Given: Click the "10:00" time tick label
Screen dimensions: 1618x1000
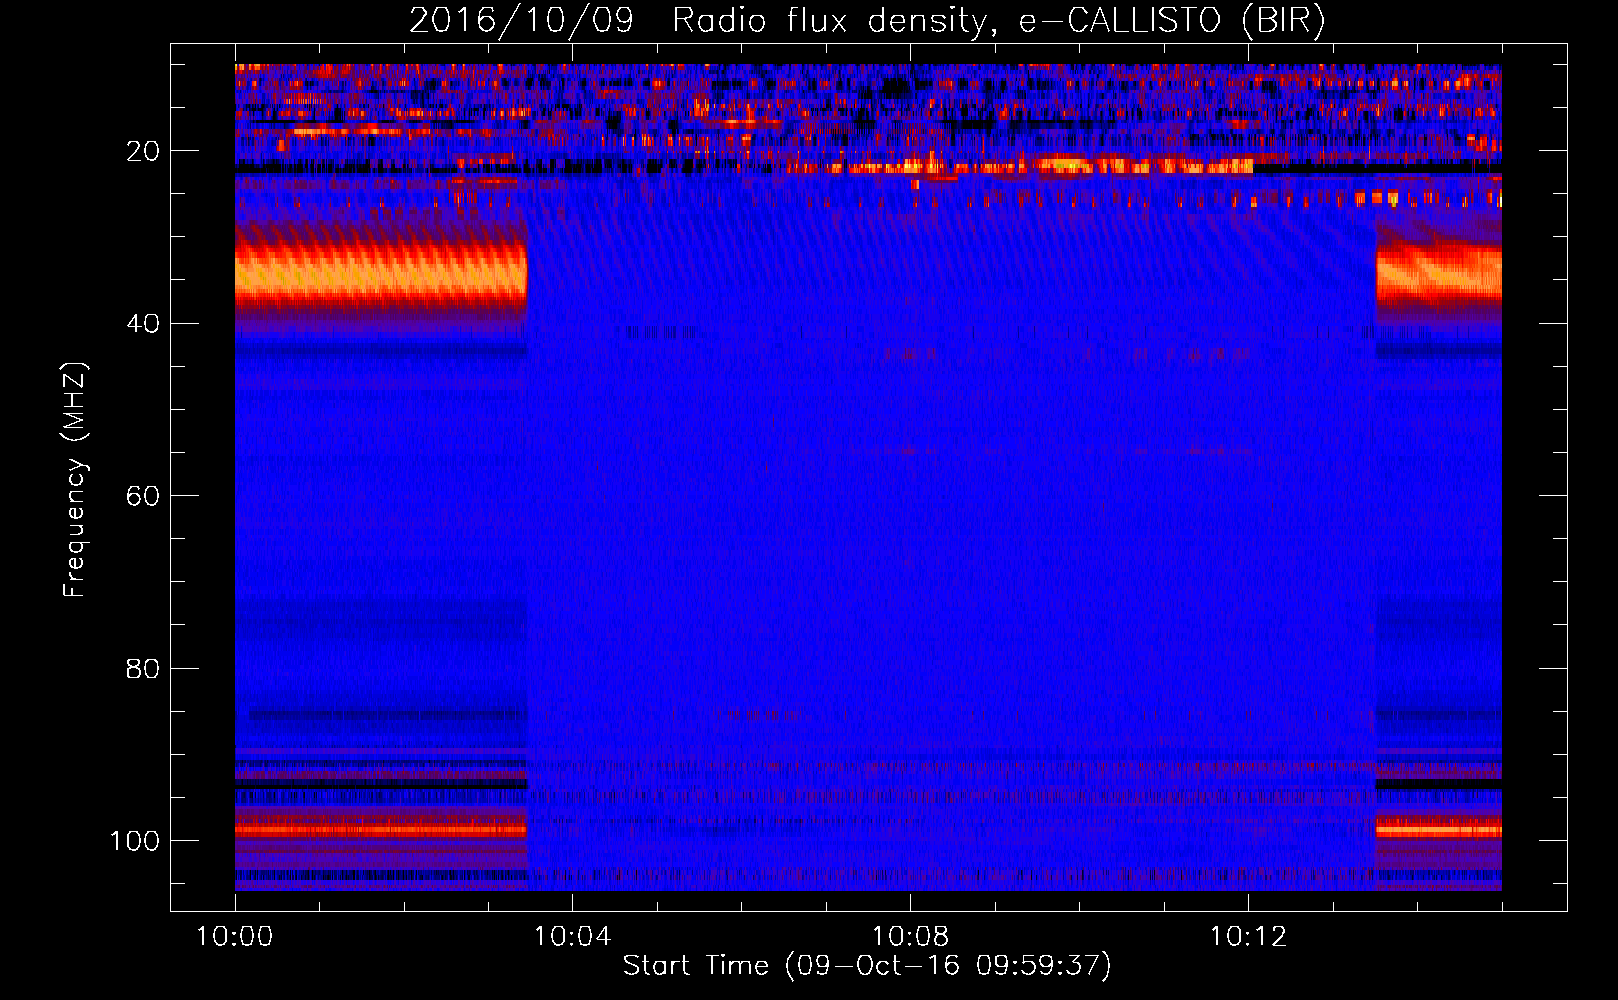Looking at the screenshot, I should (235, 937).
